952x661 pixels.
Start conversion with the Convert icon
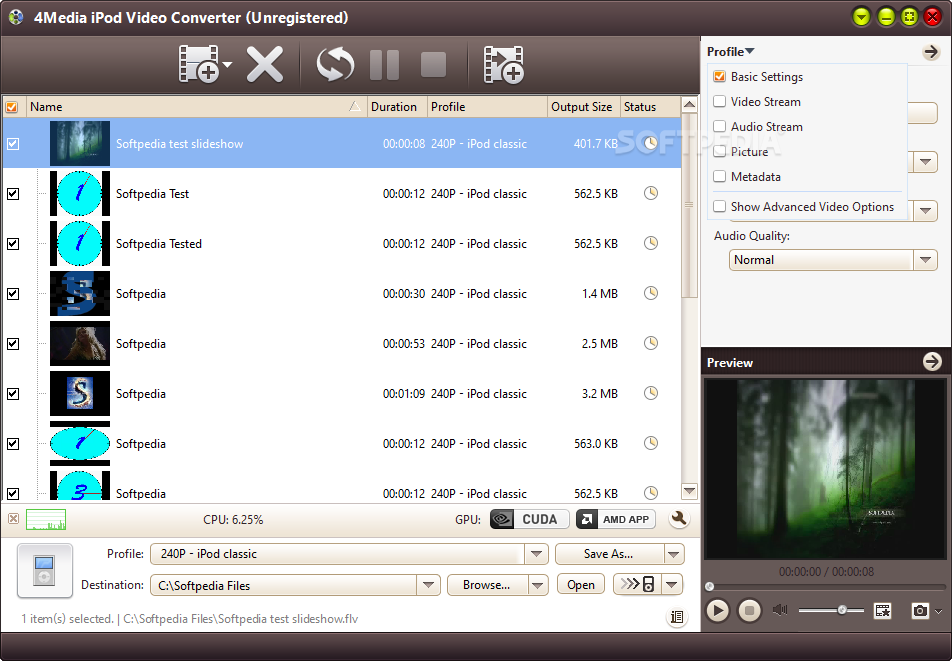(x=335, y=64)
